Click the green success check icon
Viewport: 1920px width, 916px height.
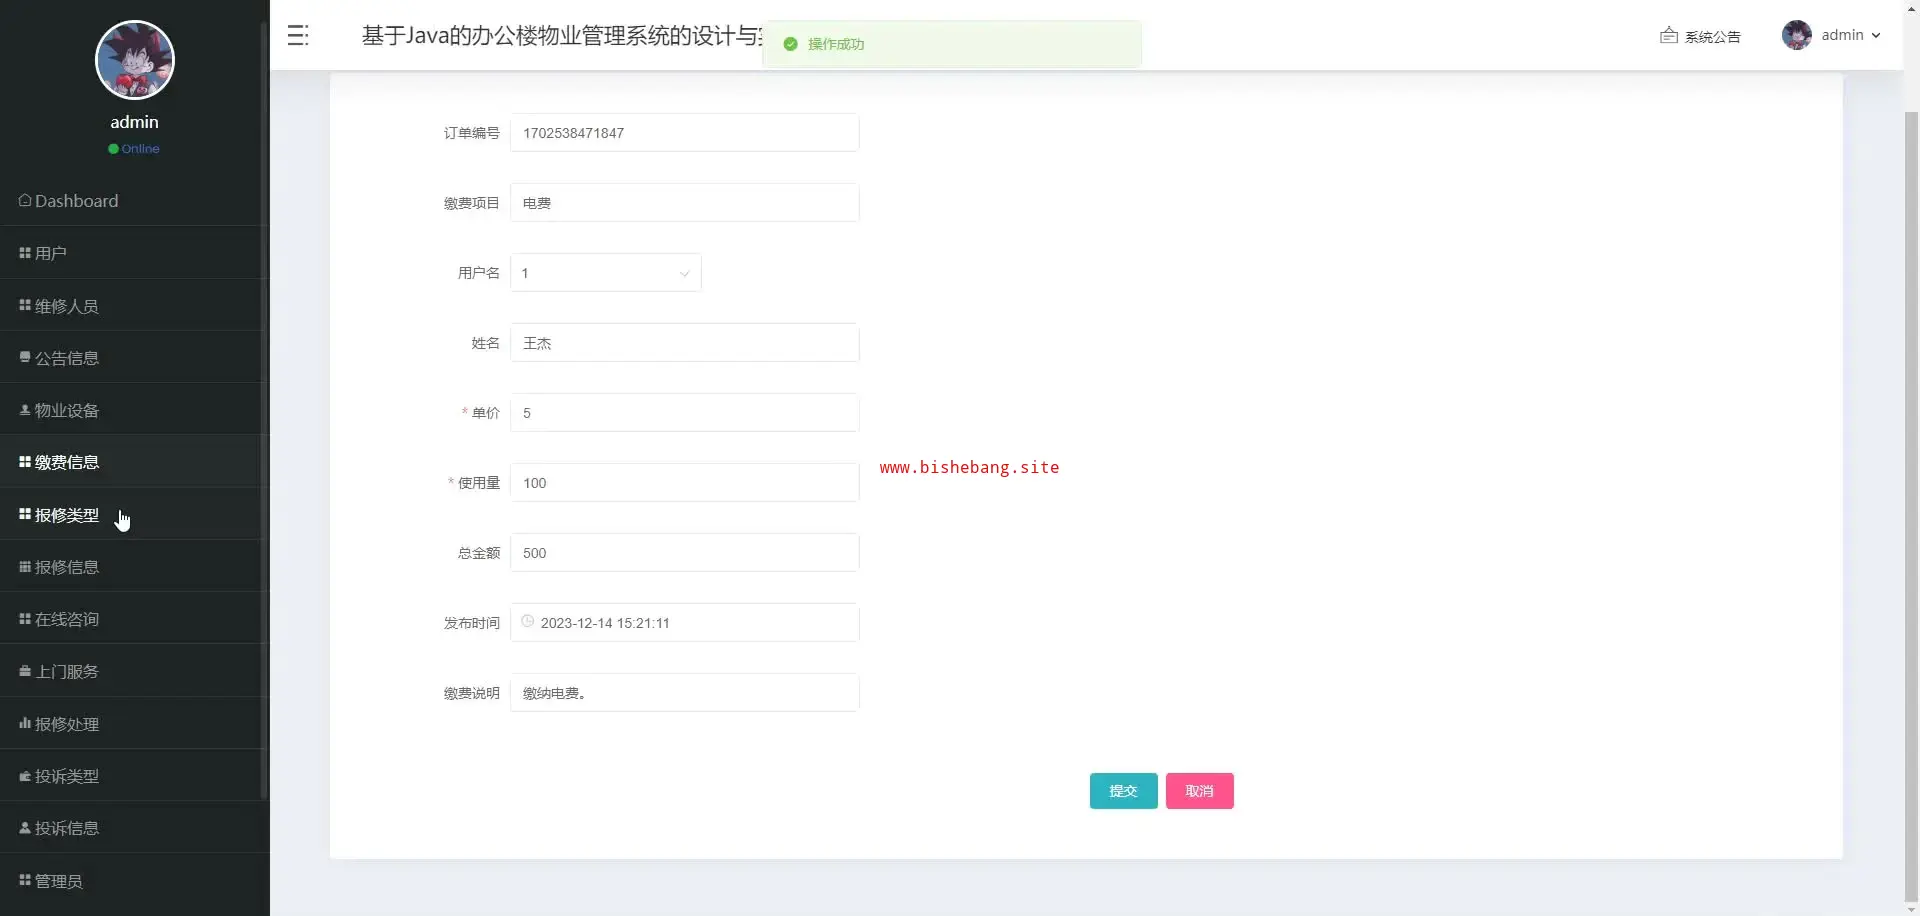click(x=790, y=44)
